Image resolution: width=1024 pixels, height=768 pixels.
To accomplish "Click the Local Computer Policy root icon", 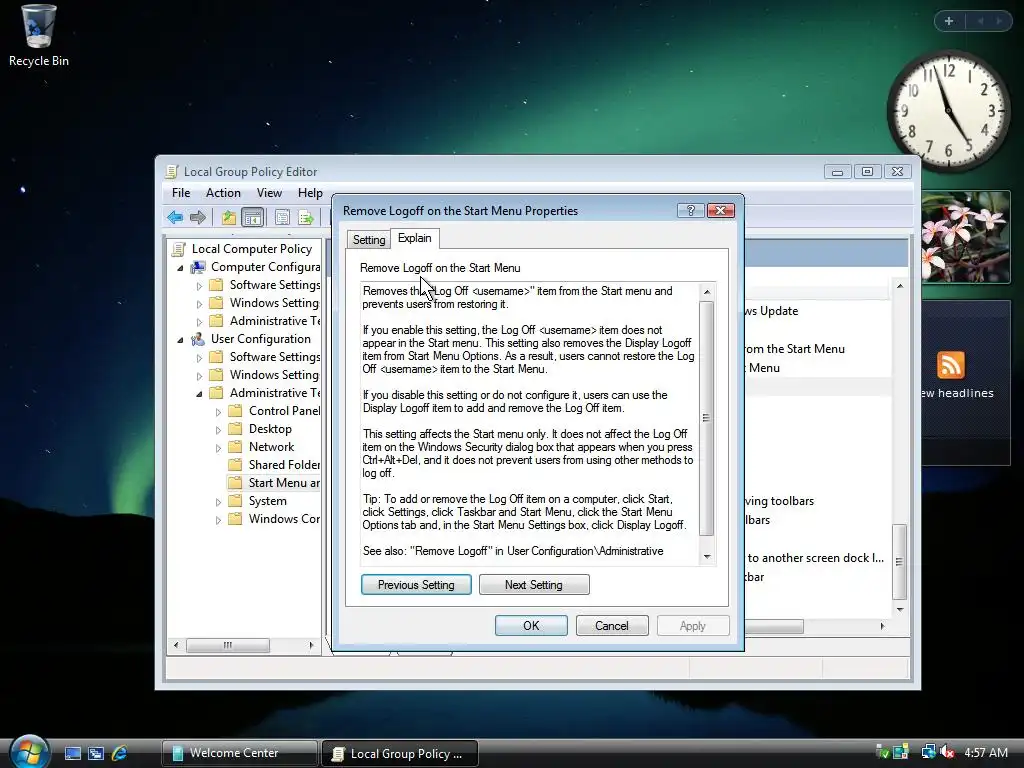I will point(178,249).
